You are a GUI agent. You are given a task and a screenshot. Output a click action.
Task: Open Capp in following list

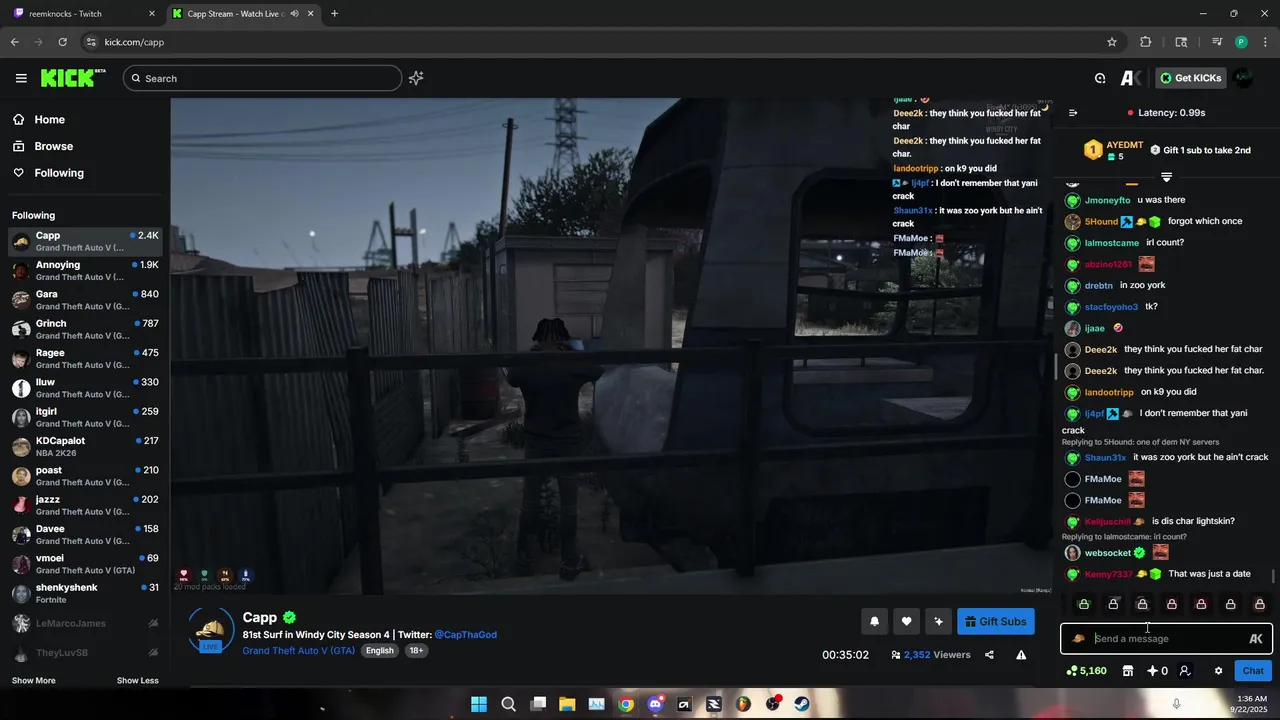pyautogui.click(x=85, y=241)
